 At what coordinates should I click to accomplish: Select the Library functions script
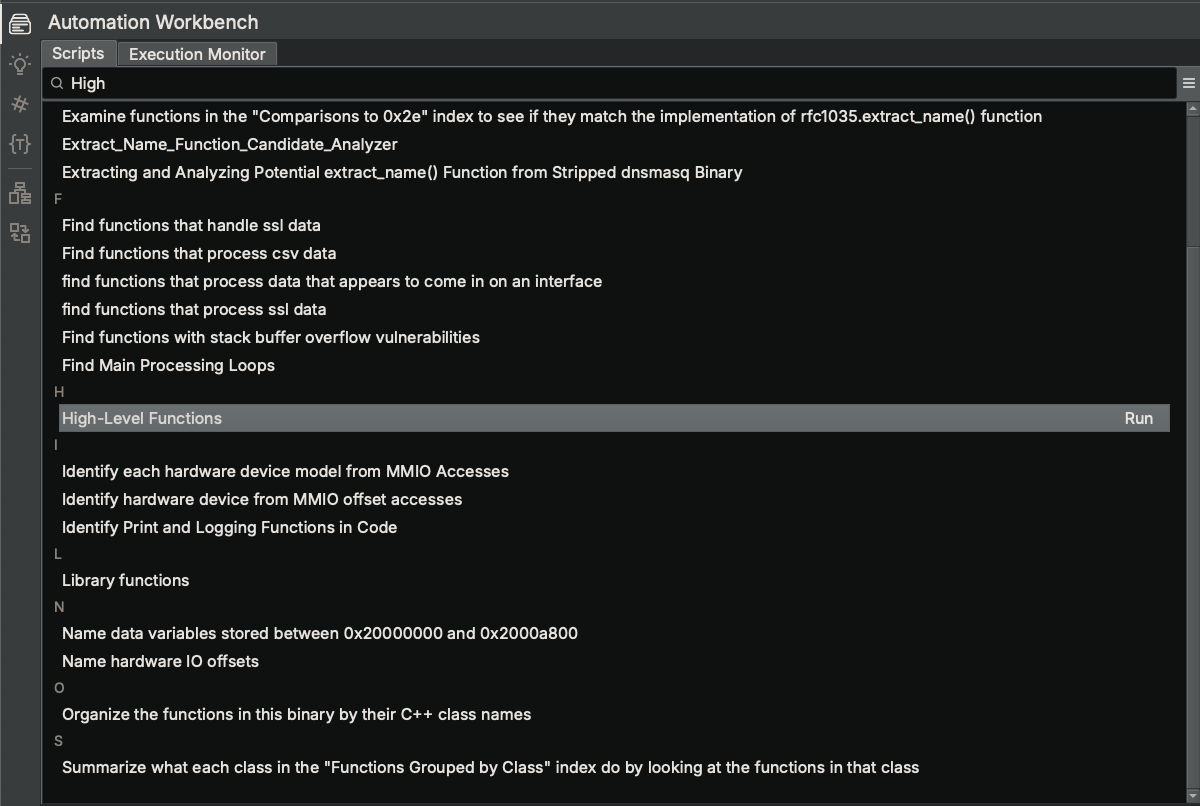click(x=124, y=580)
